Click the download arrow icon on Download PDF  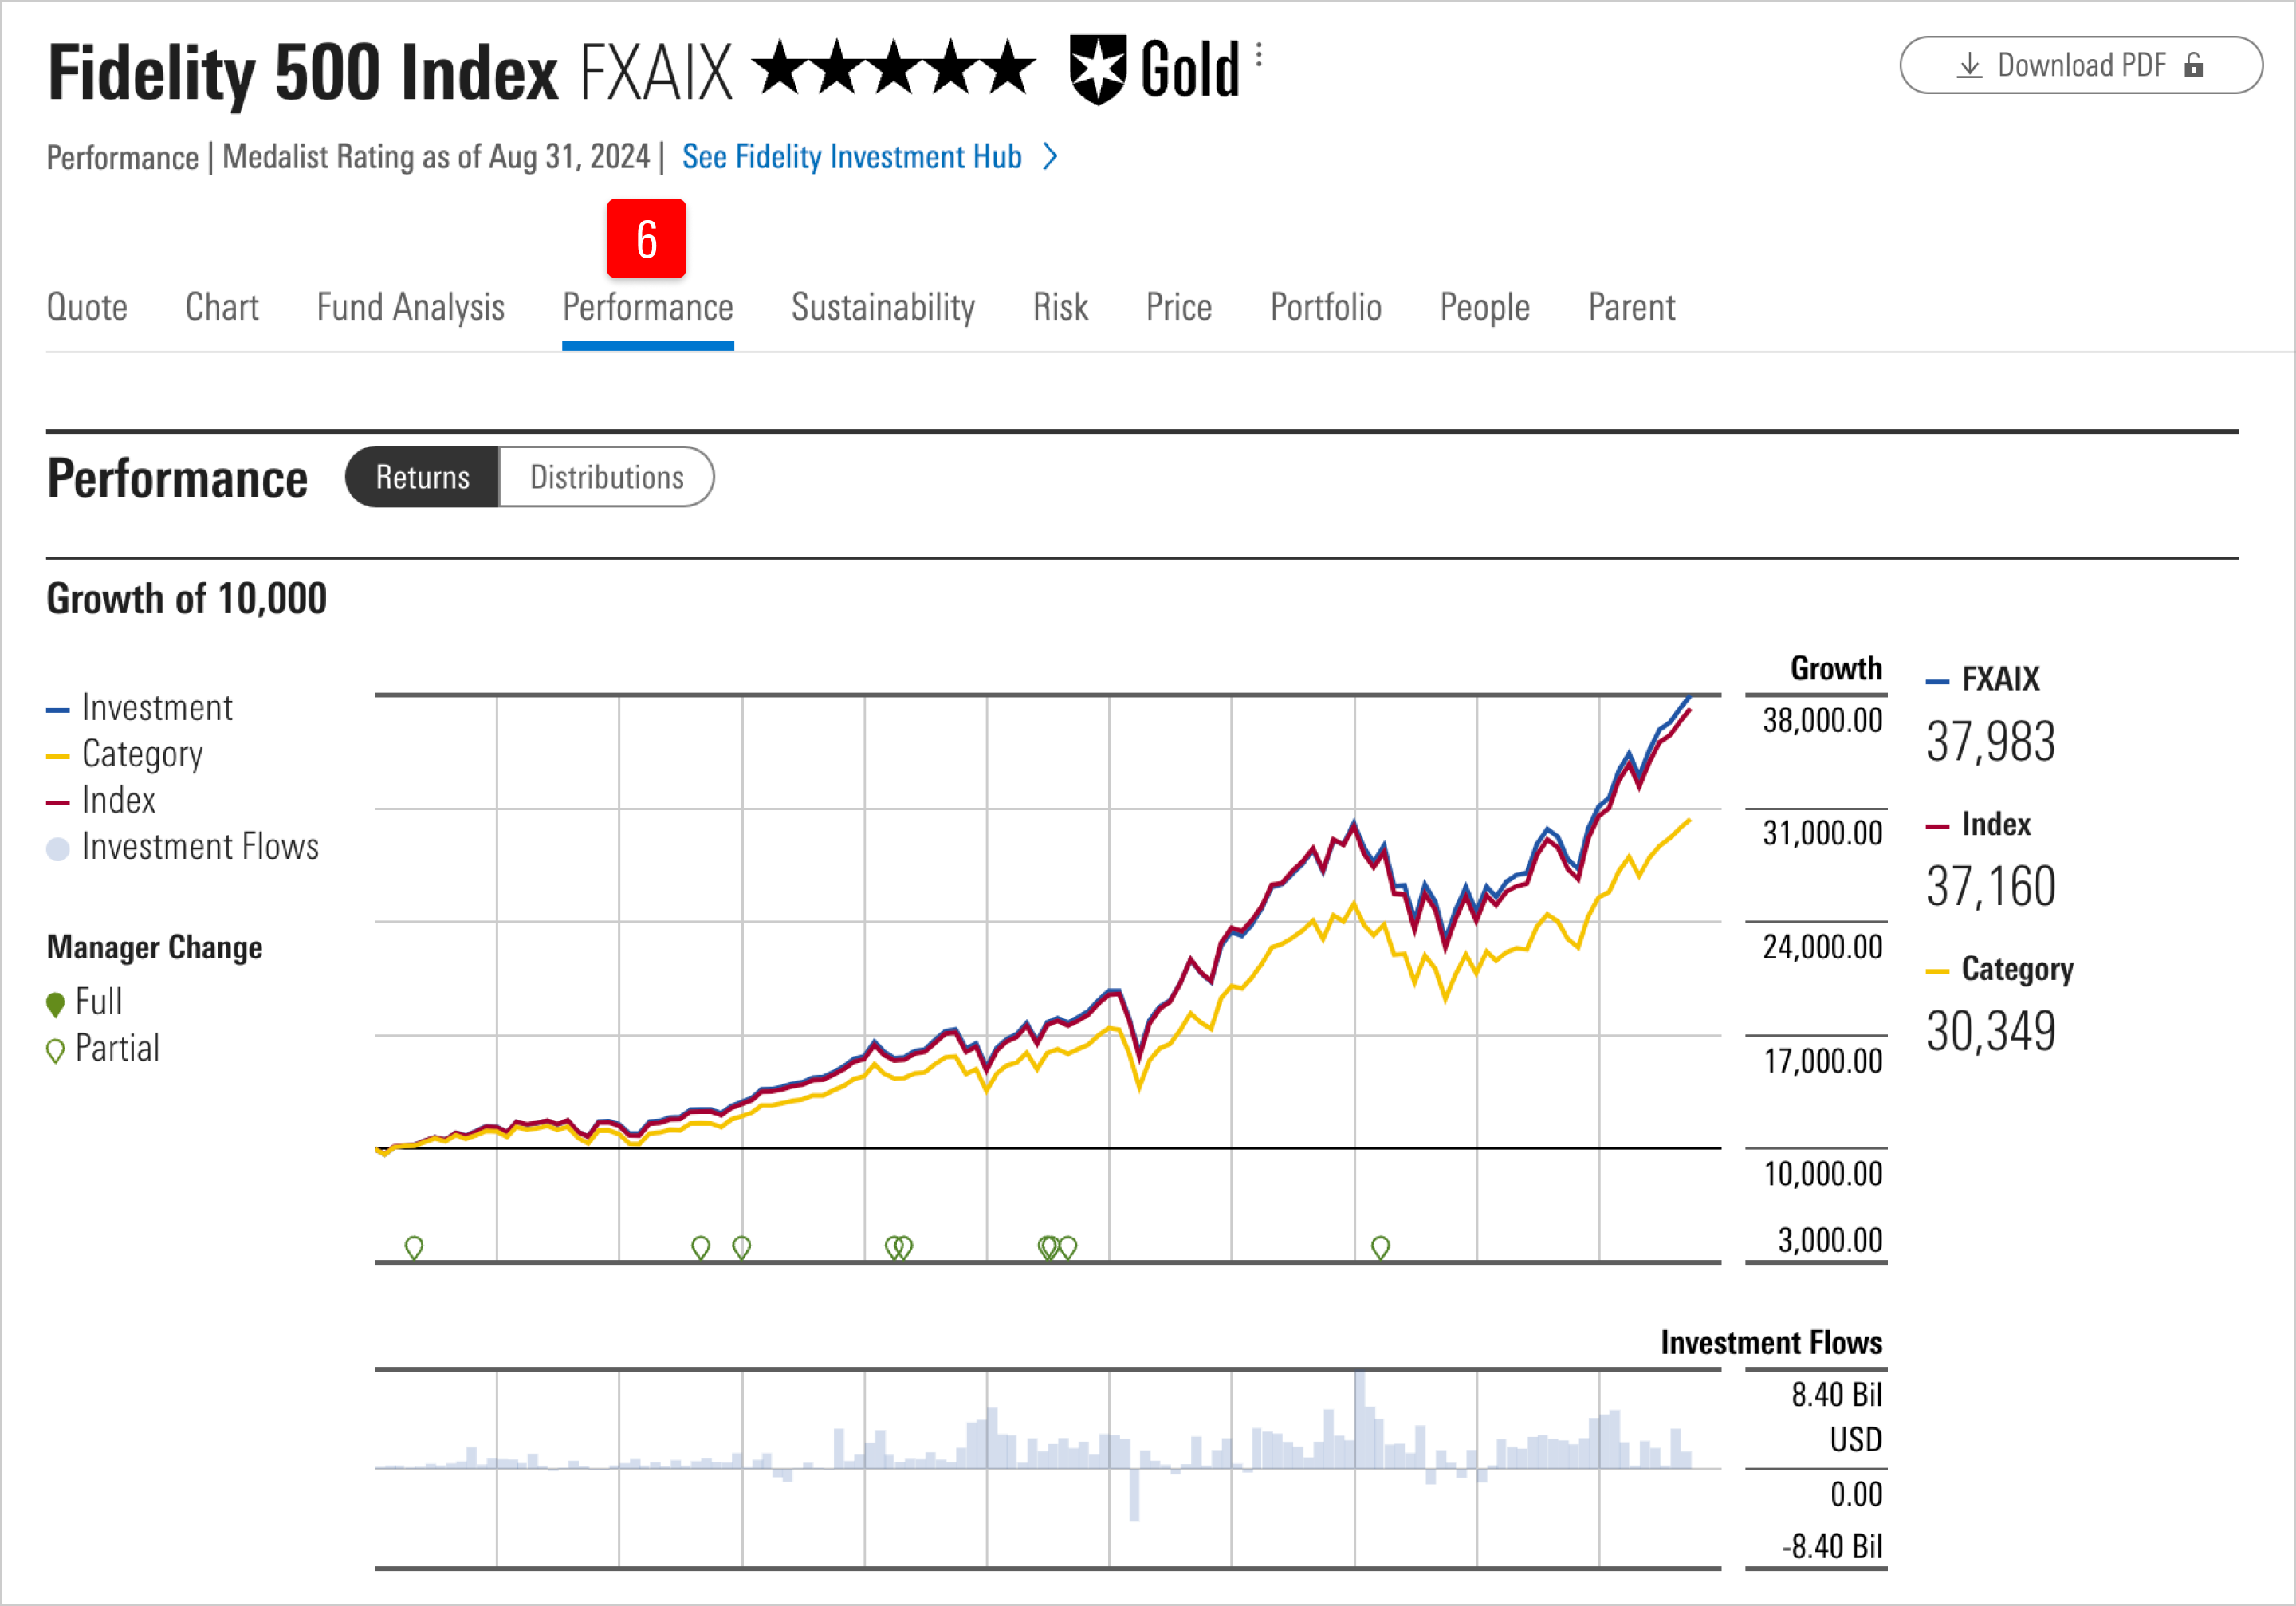(1969, 65)
